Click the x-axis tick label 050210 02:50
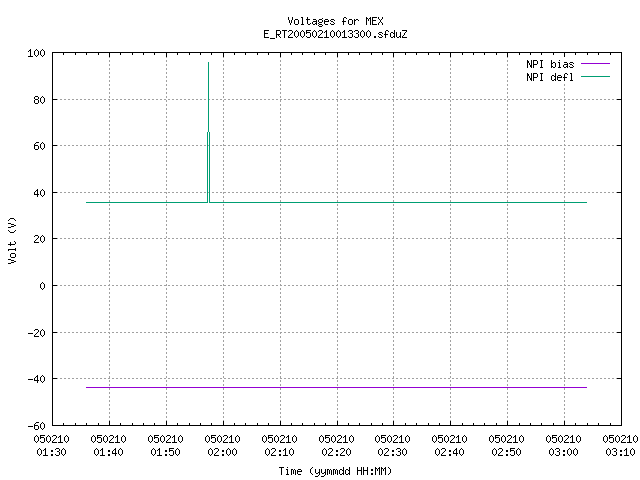 click(507, 445)
